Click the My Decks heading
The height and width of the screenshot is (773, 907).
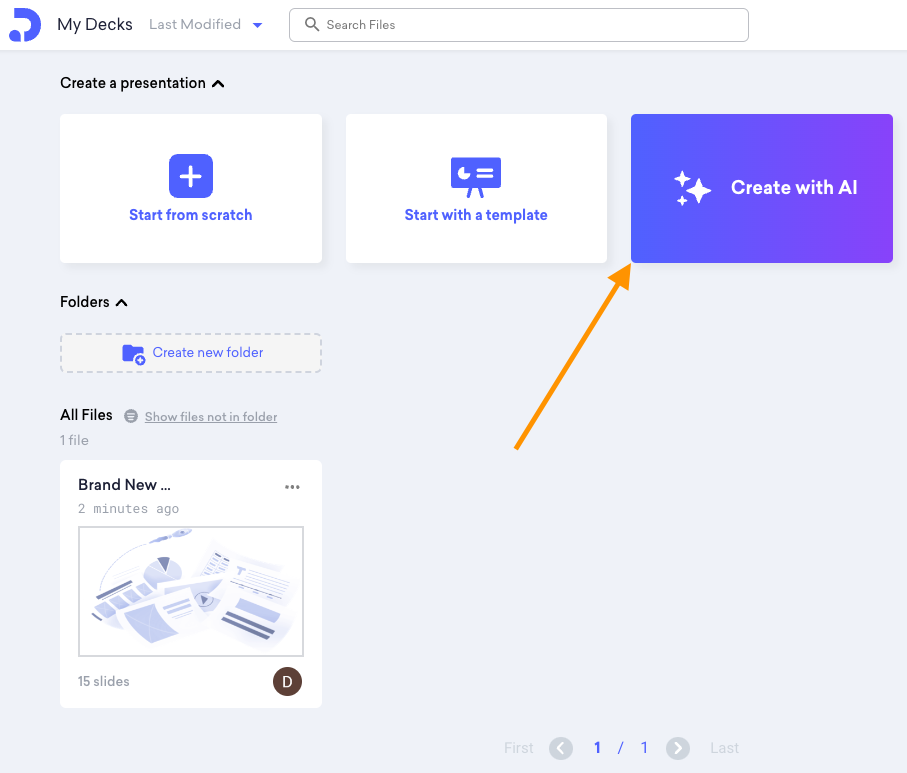(x=95, y=24)
